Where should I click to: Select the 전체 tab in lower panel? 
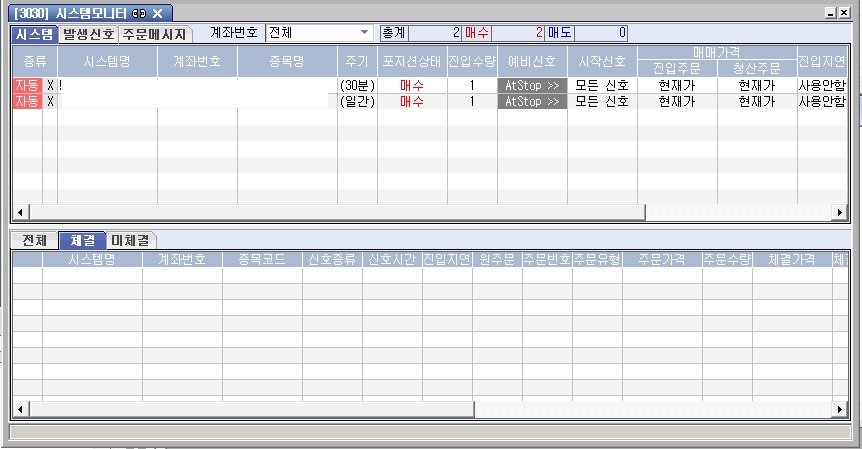[34, 240]
